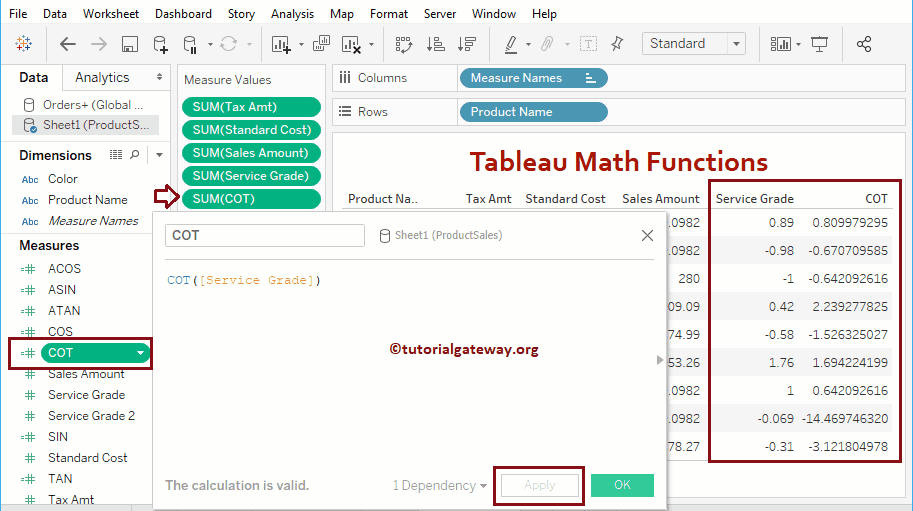Click the Group Members paperclip icon

pos(547,44)
